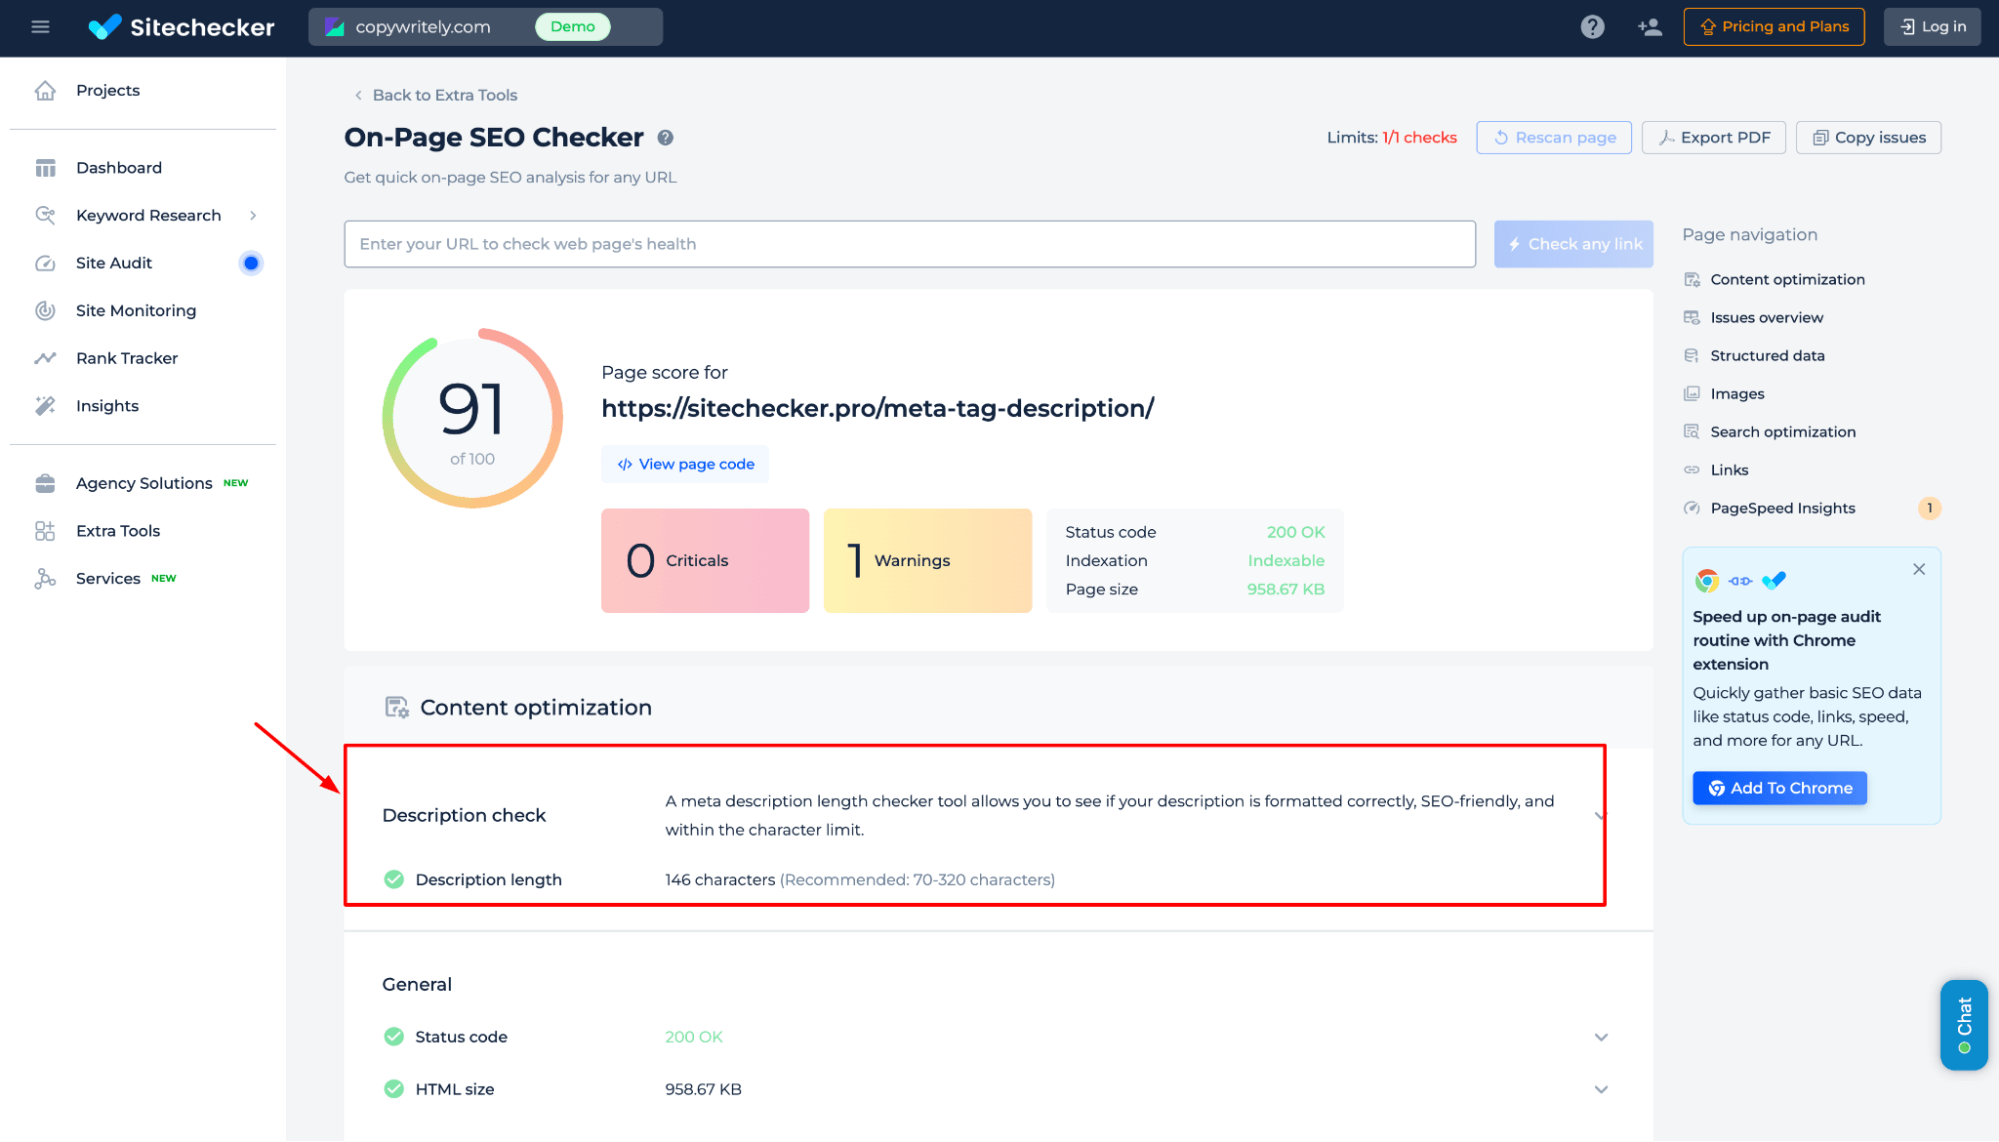Open the help question mark icon in header

pyautogui.click(x=1592, y=27)
